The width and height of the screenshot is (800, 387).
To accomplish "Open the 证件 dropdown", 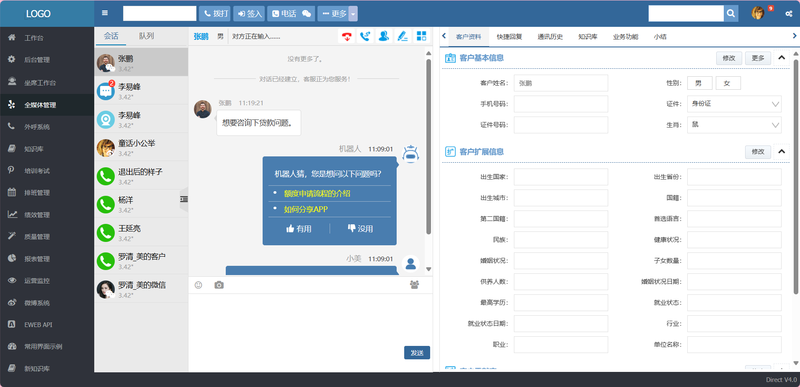I will (x=734, y=104).
